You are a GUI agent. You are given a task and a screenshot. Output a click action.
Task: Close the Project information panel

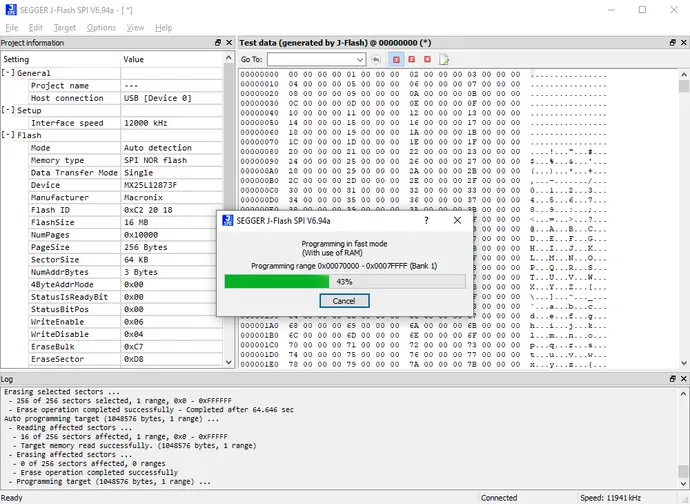point(229,43)
